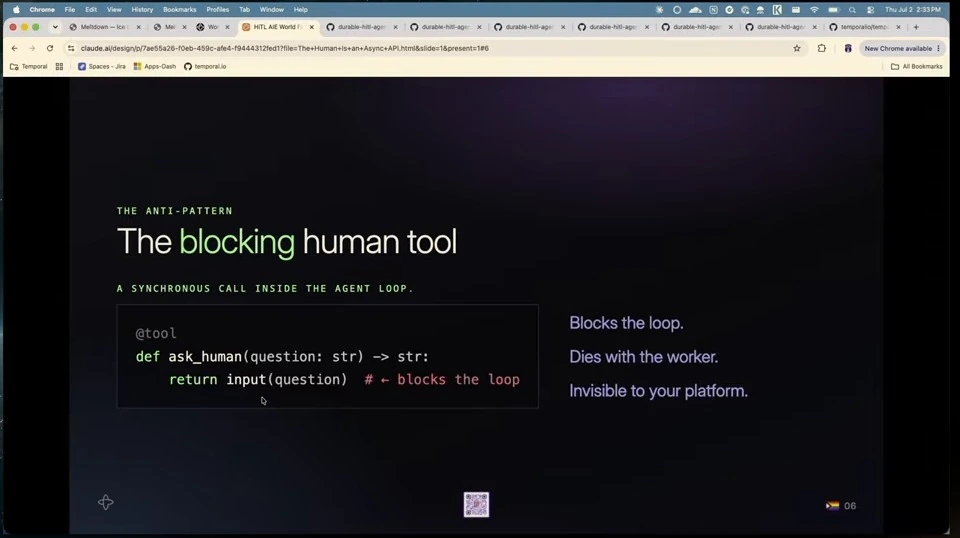Click 'THE ANTI-PATTERN' label
The height and width of the screenshot is (538, 960).
[x=175, y=211]
